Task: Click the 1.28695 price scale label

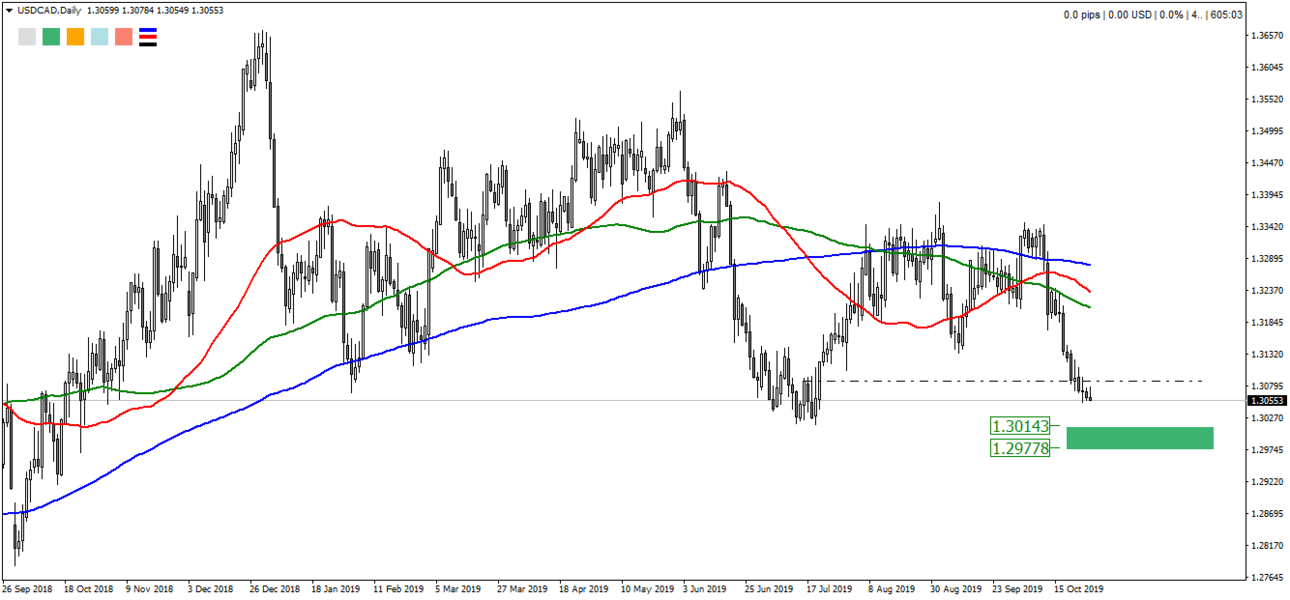Action: [1267, 513]
